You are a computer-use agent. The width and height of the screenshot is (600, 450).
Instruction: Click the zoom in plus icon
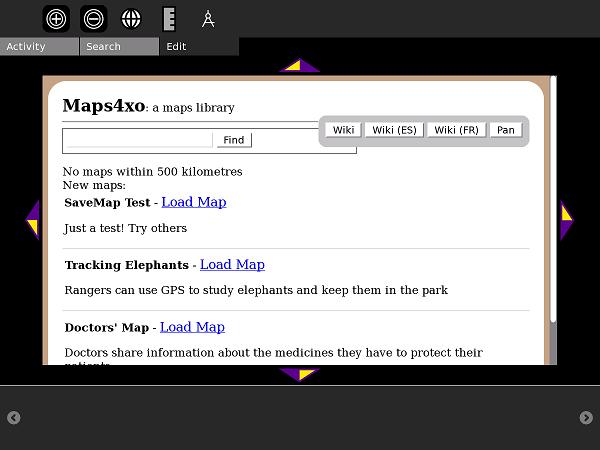coord(57,18)
